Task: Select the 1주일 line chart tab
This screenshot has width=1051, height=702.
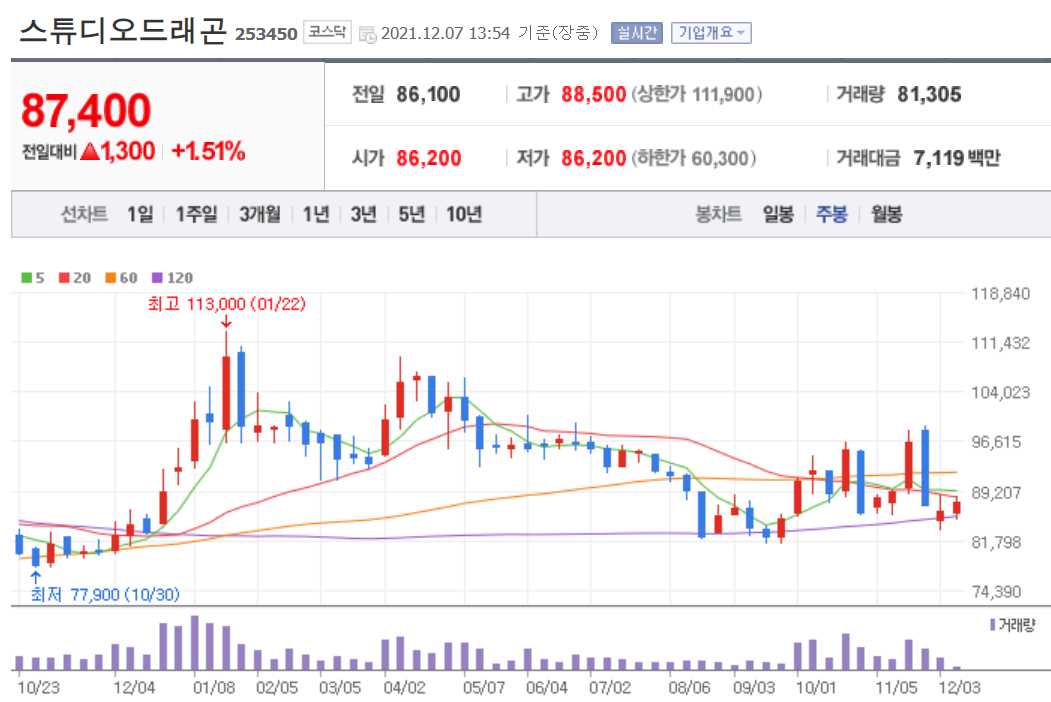Action: (196, 214)
